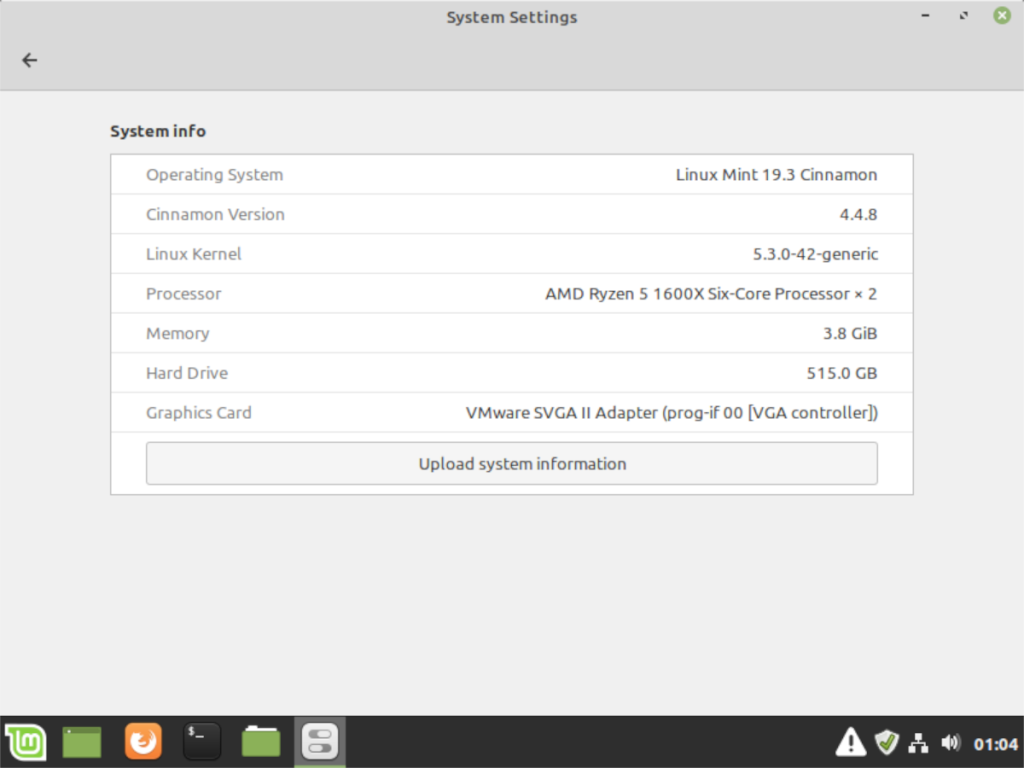
Task: Click Upload system information
Action: point(511,463)
